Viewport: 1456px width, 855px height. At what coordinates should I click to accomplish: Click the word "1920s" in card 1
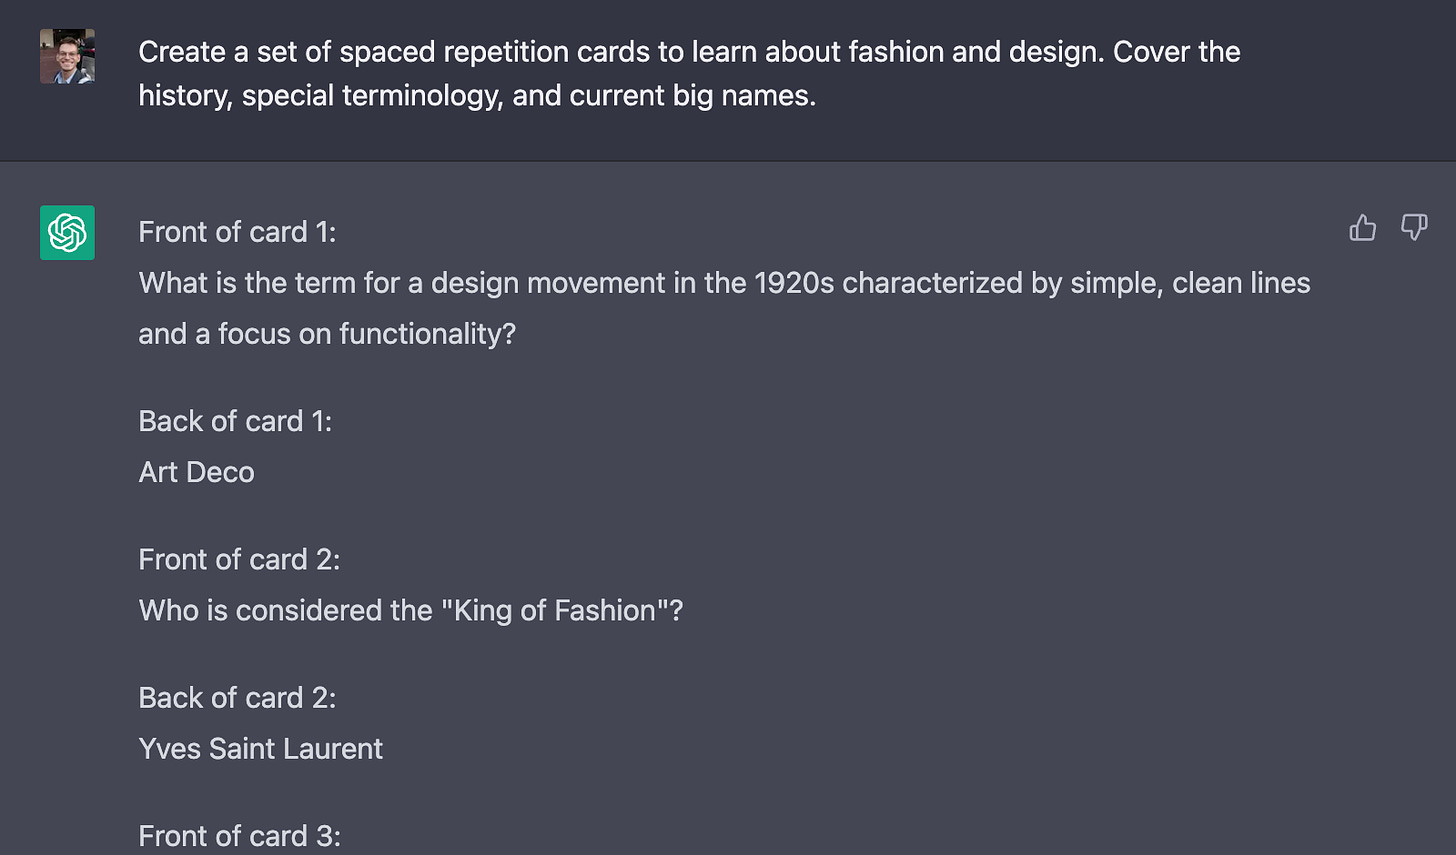793,283
